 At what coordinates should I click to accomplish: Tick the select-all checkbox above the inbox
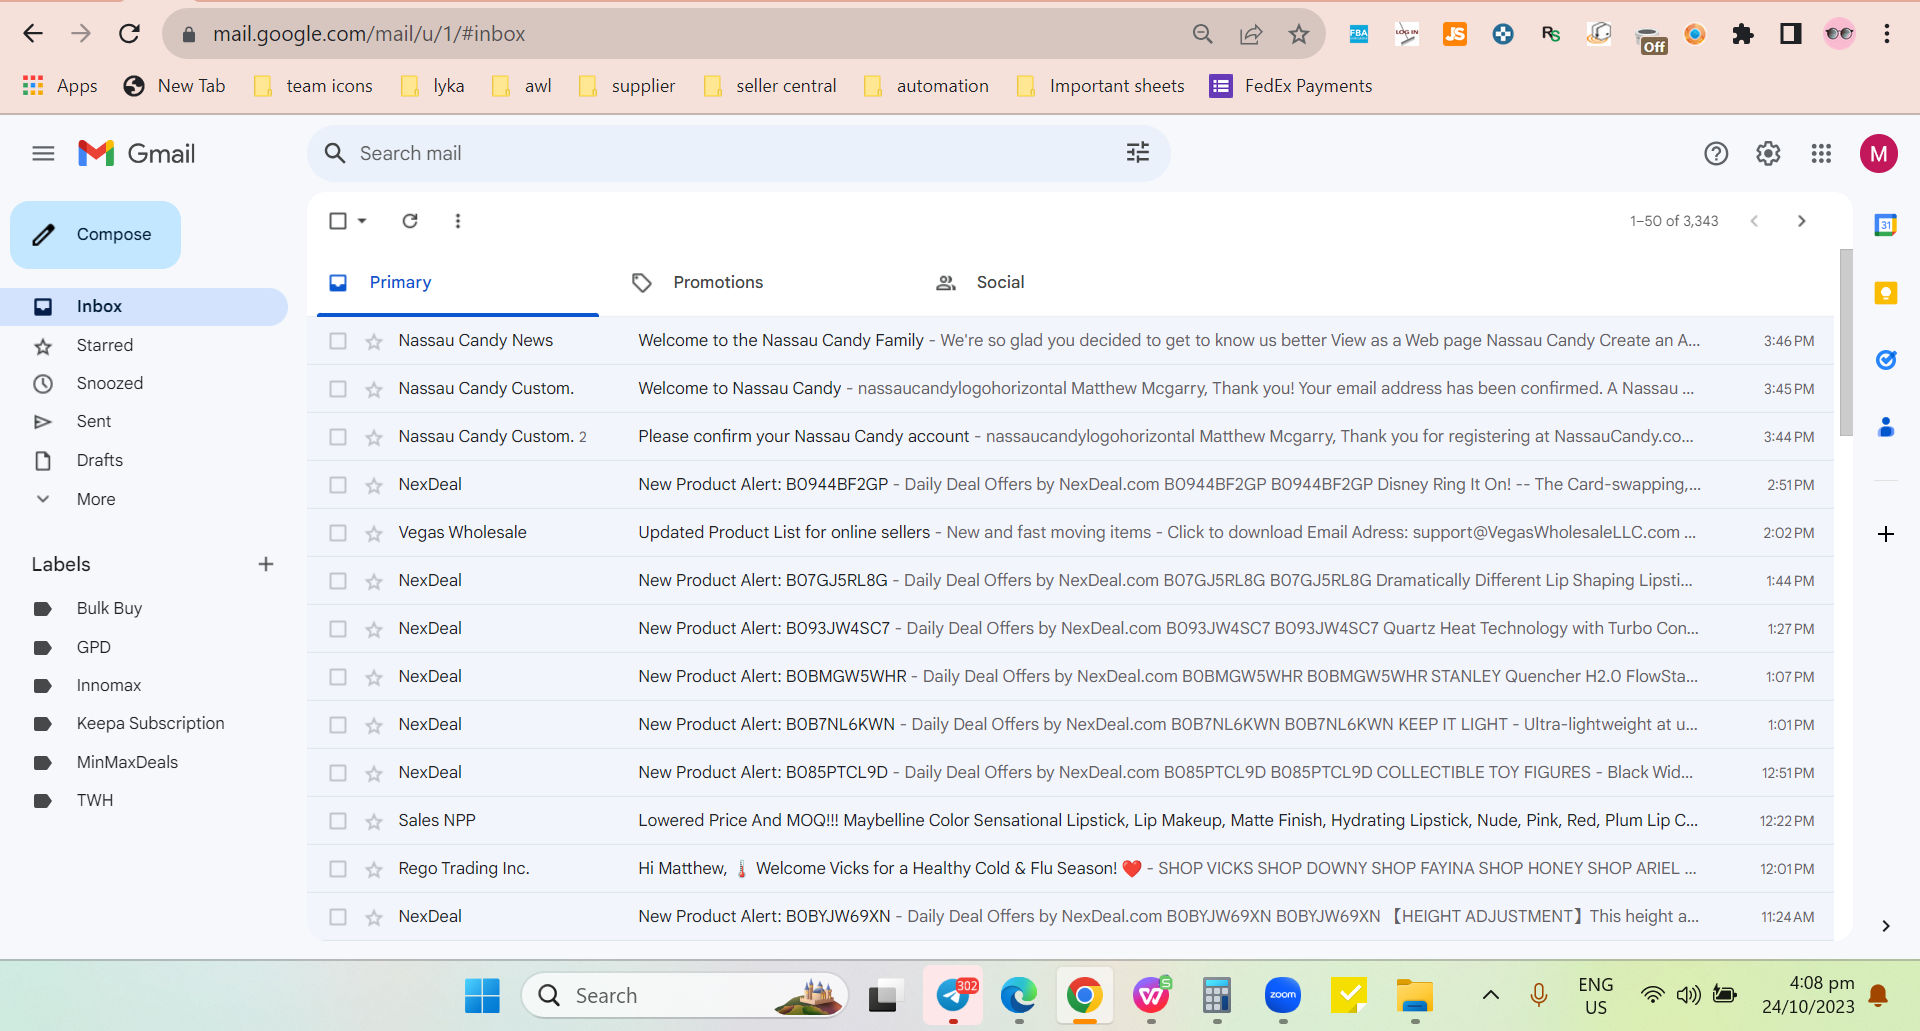[x=338, y=221]
